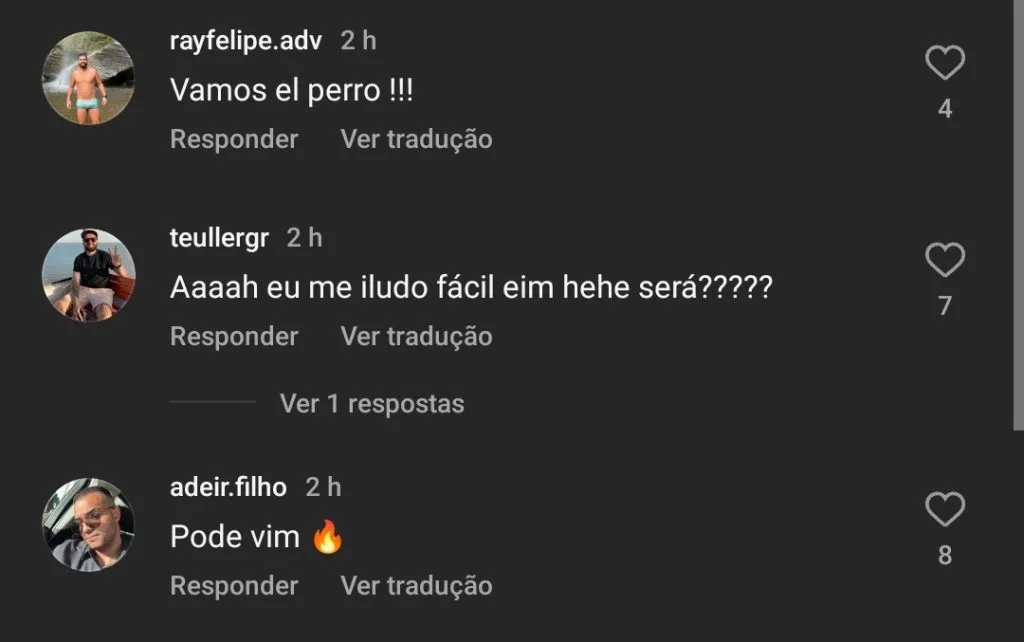Image resolution: width=1024 pixels, height=642 pixels.
Task: View the 8 likes count on adeir.filho's comment
Action: pos(945,555)
